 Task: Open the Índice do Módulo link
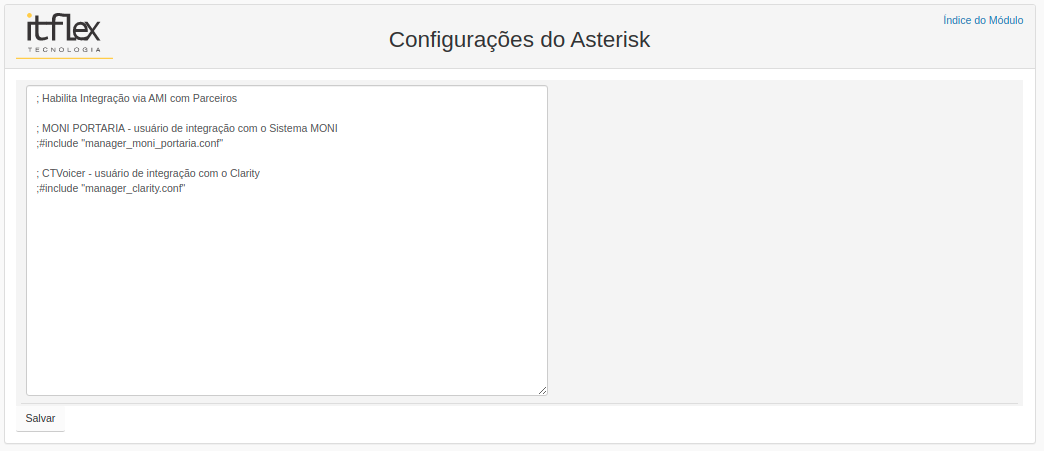coord(983,21)
